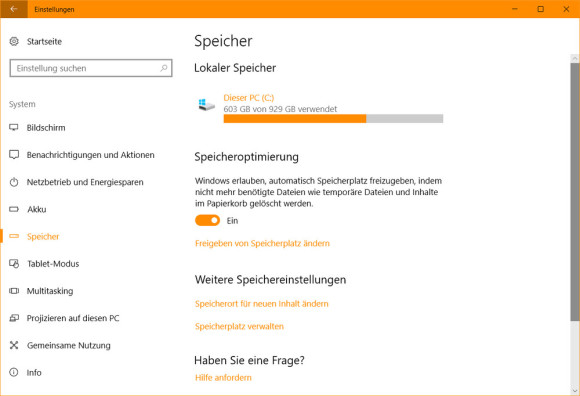
Task: Click the magnifier icon in search box
Action: pyautogui.click(x=163, y=68)
